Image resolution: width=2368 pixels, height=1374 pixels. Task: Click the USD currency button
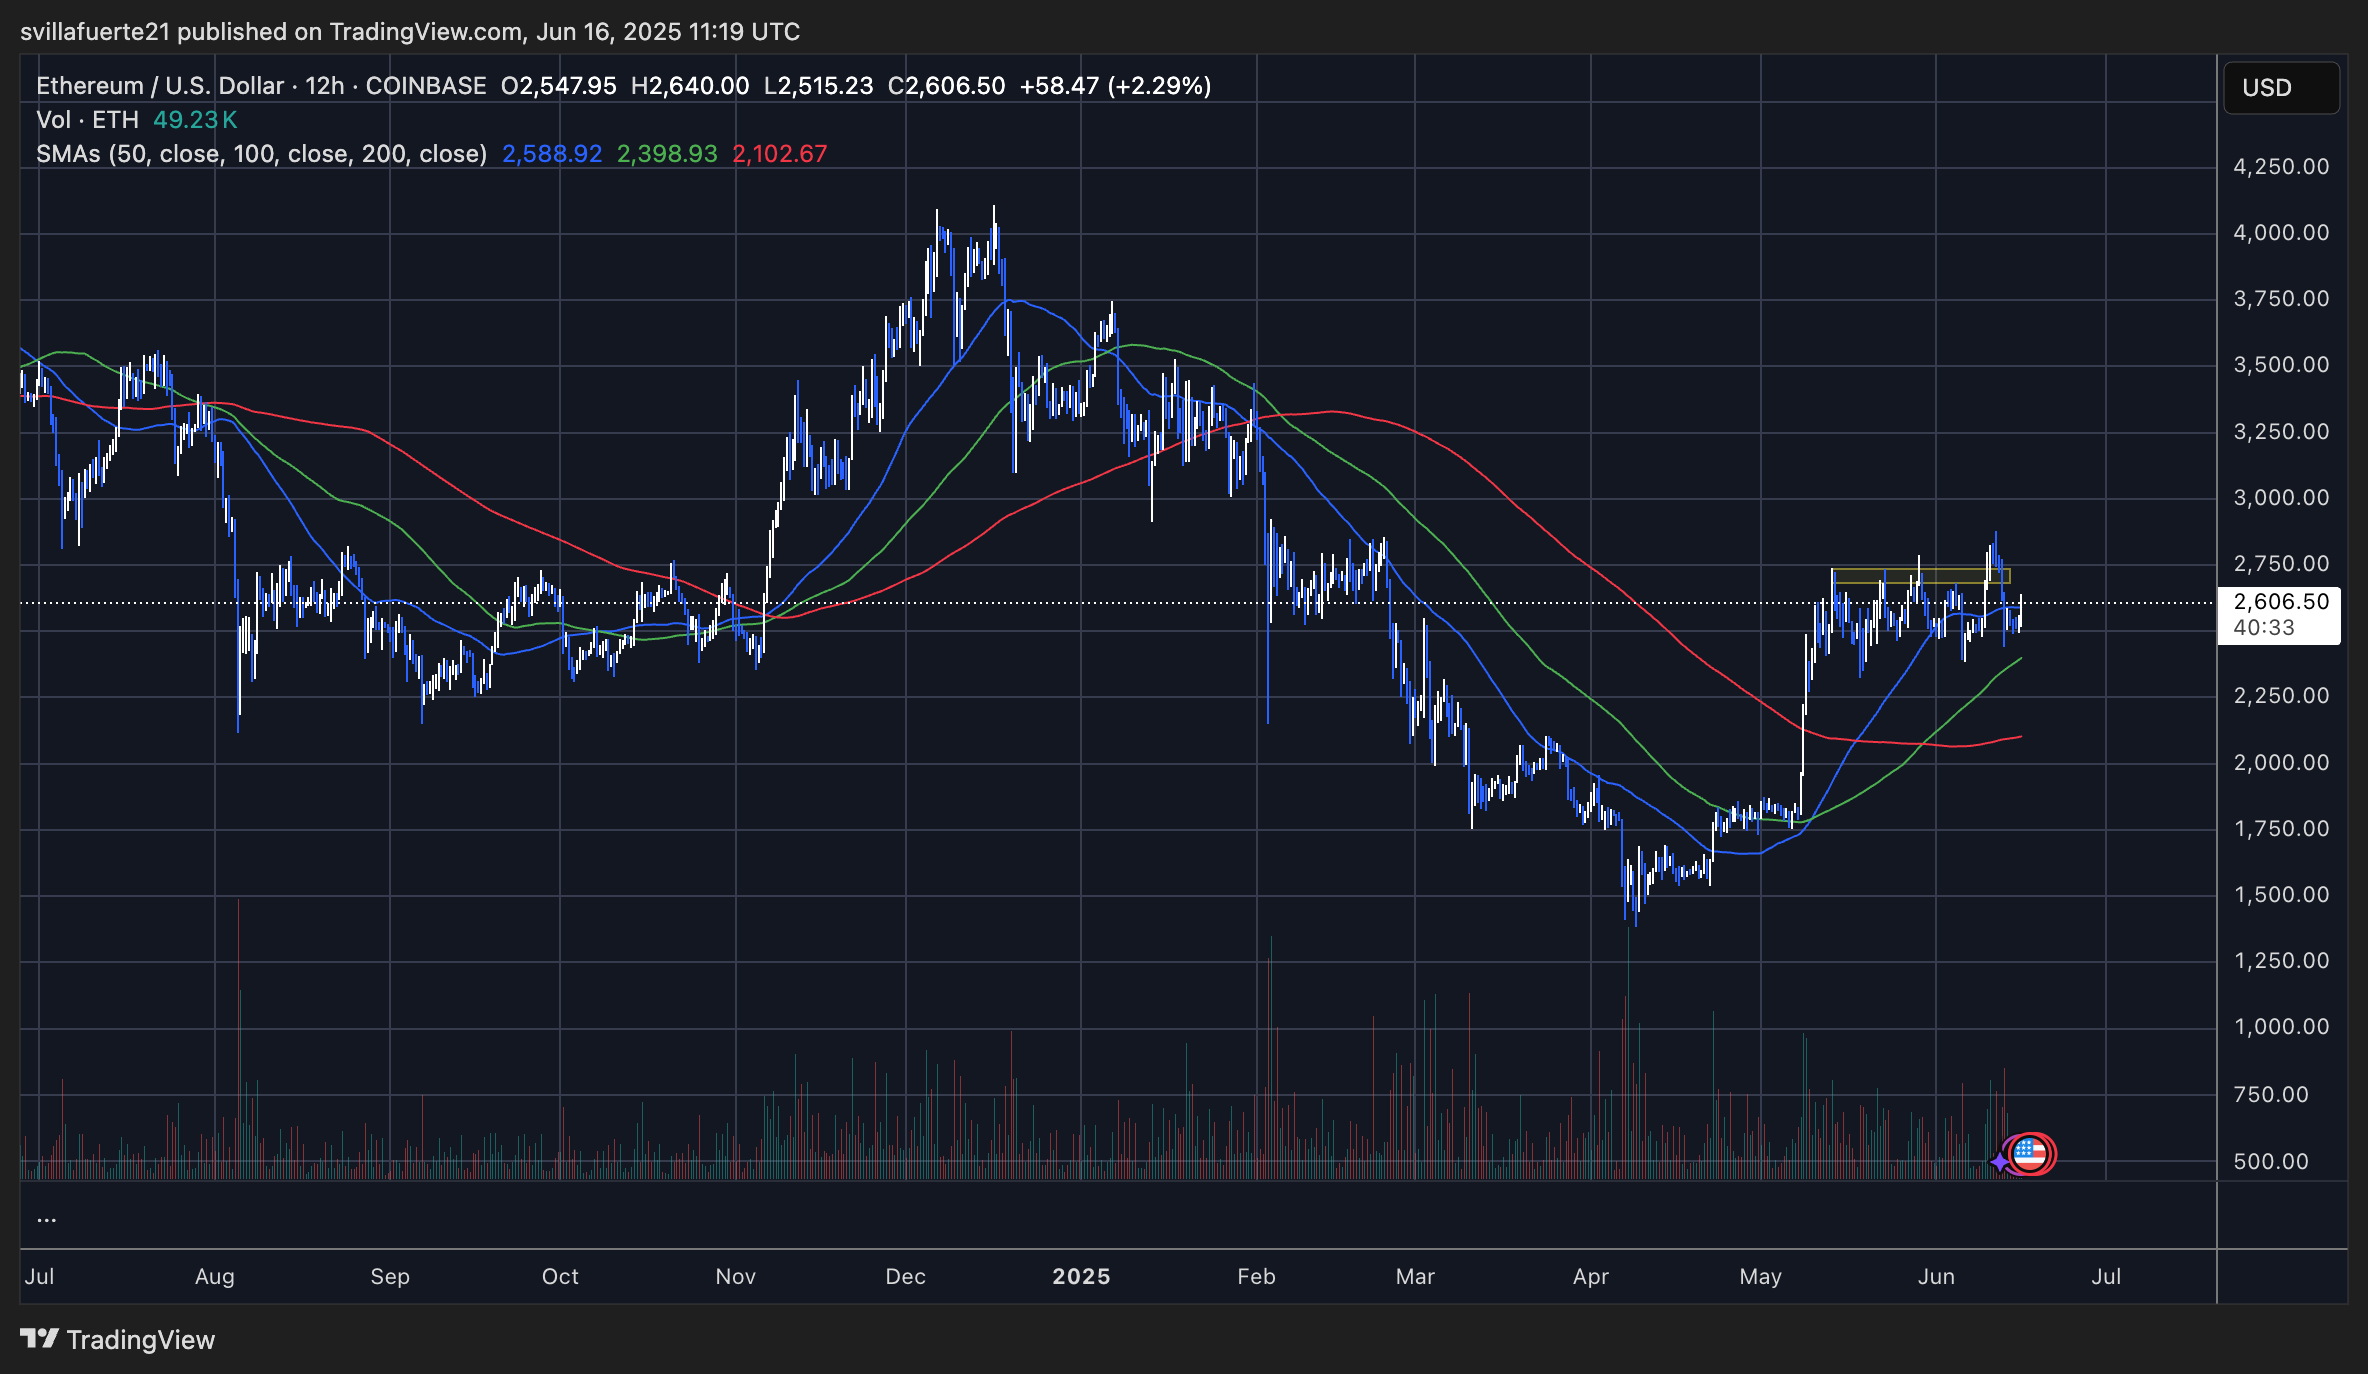[2281, 88]
